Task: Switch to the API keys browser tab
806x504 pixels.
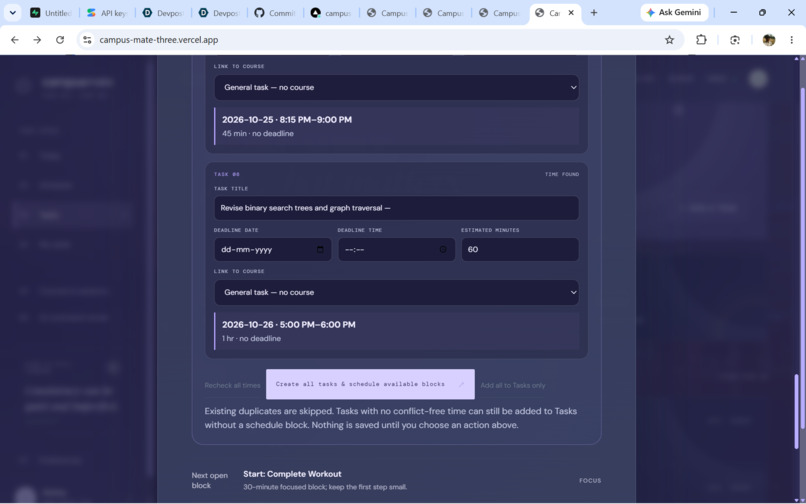Action: [x=107, y=13]
